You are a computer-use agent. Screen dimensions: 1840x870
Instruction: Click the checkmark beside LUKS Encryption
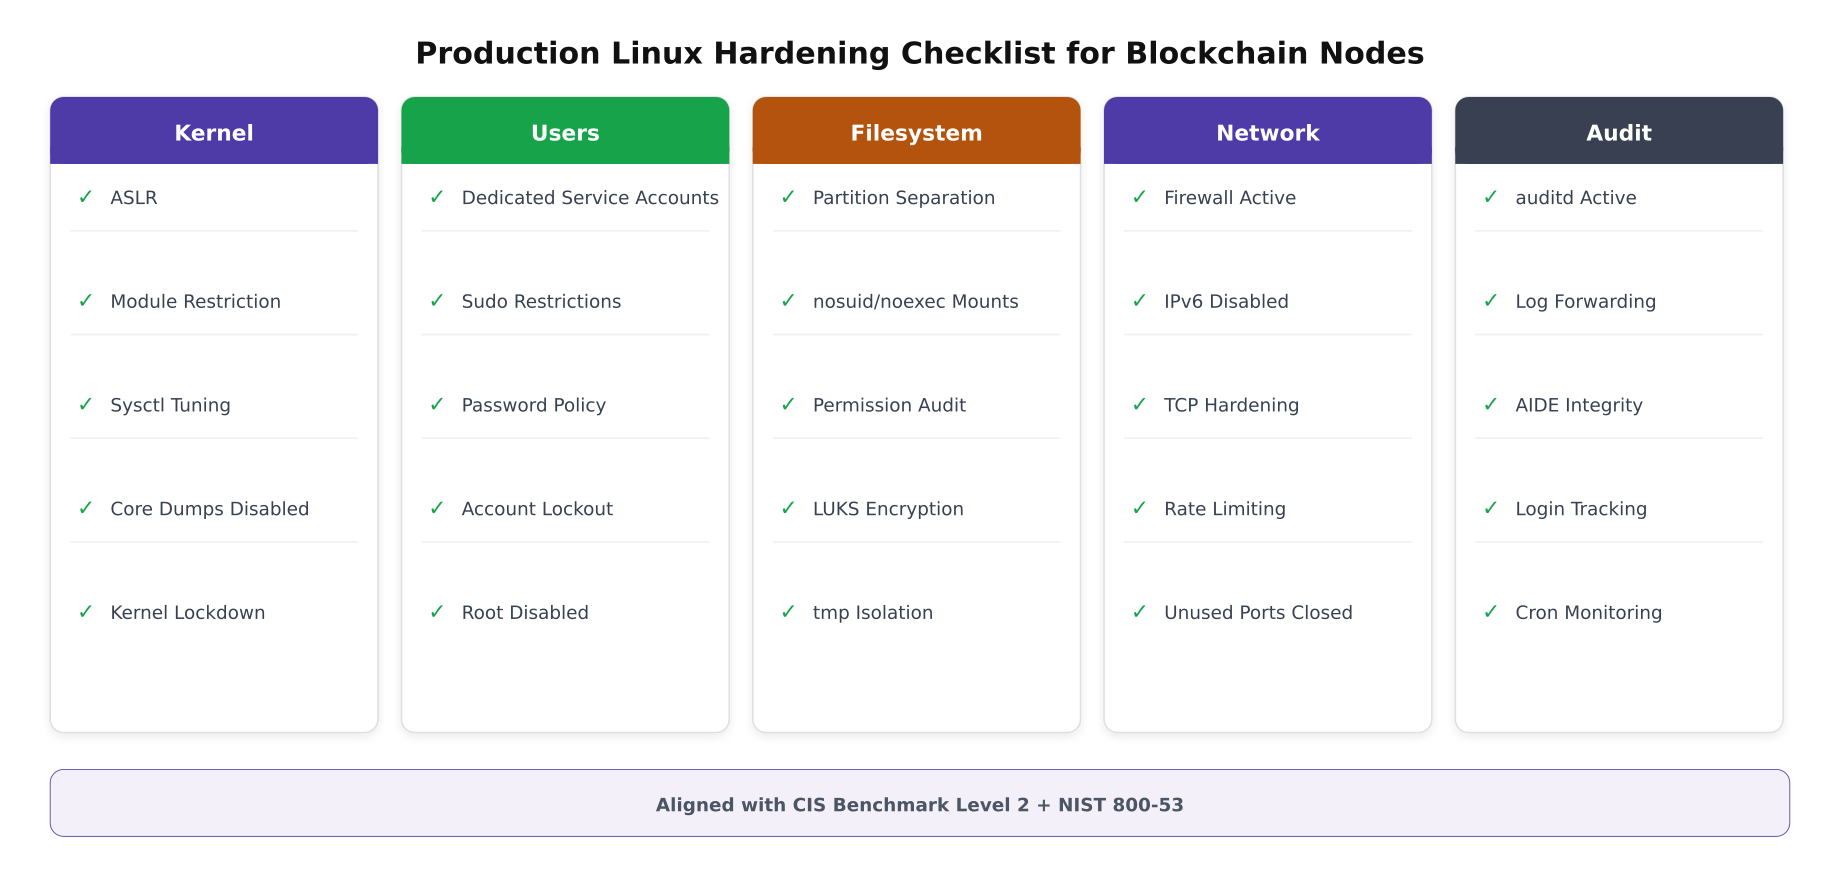click(x=788, y=508)
